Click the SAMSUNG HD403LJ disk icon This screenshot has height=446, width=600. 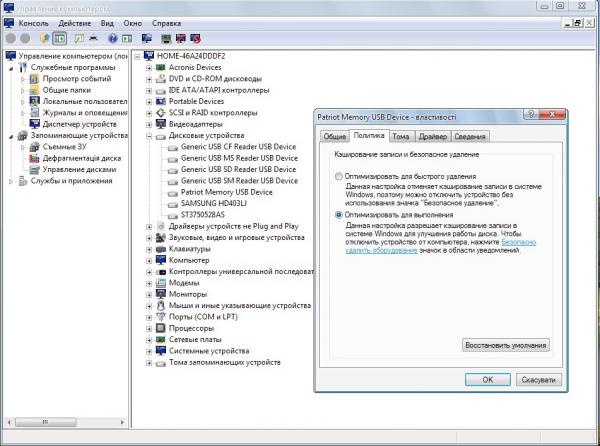[x=173, y=203]
